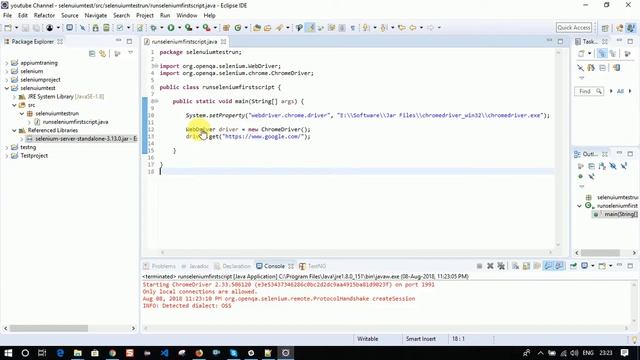
Task: Collapse the src folder node
Action: point(14,105)
